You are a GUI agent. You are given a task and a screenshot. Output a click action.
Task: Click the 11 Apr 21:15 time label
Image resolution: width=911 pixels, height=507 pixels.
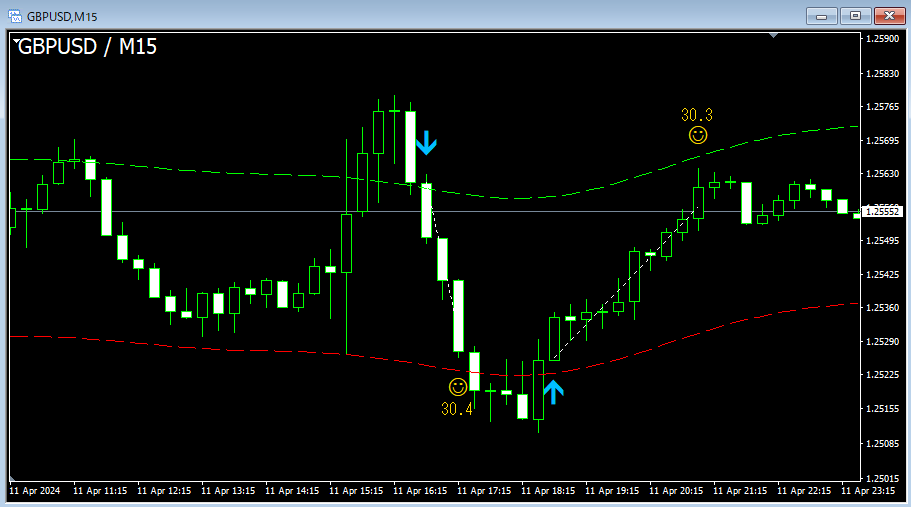coord(740,491)
